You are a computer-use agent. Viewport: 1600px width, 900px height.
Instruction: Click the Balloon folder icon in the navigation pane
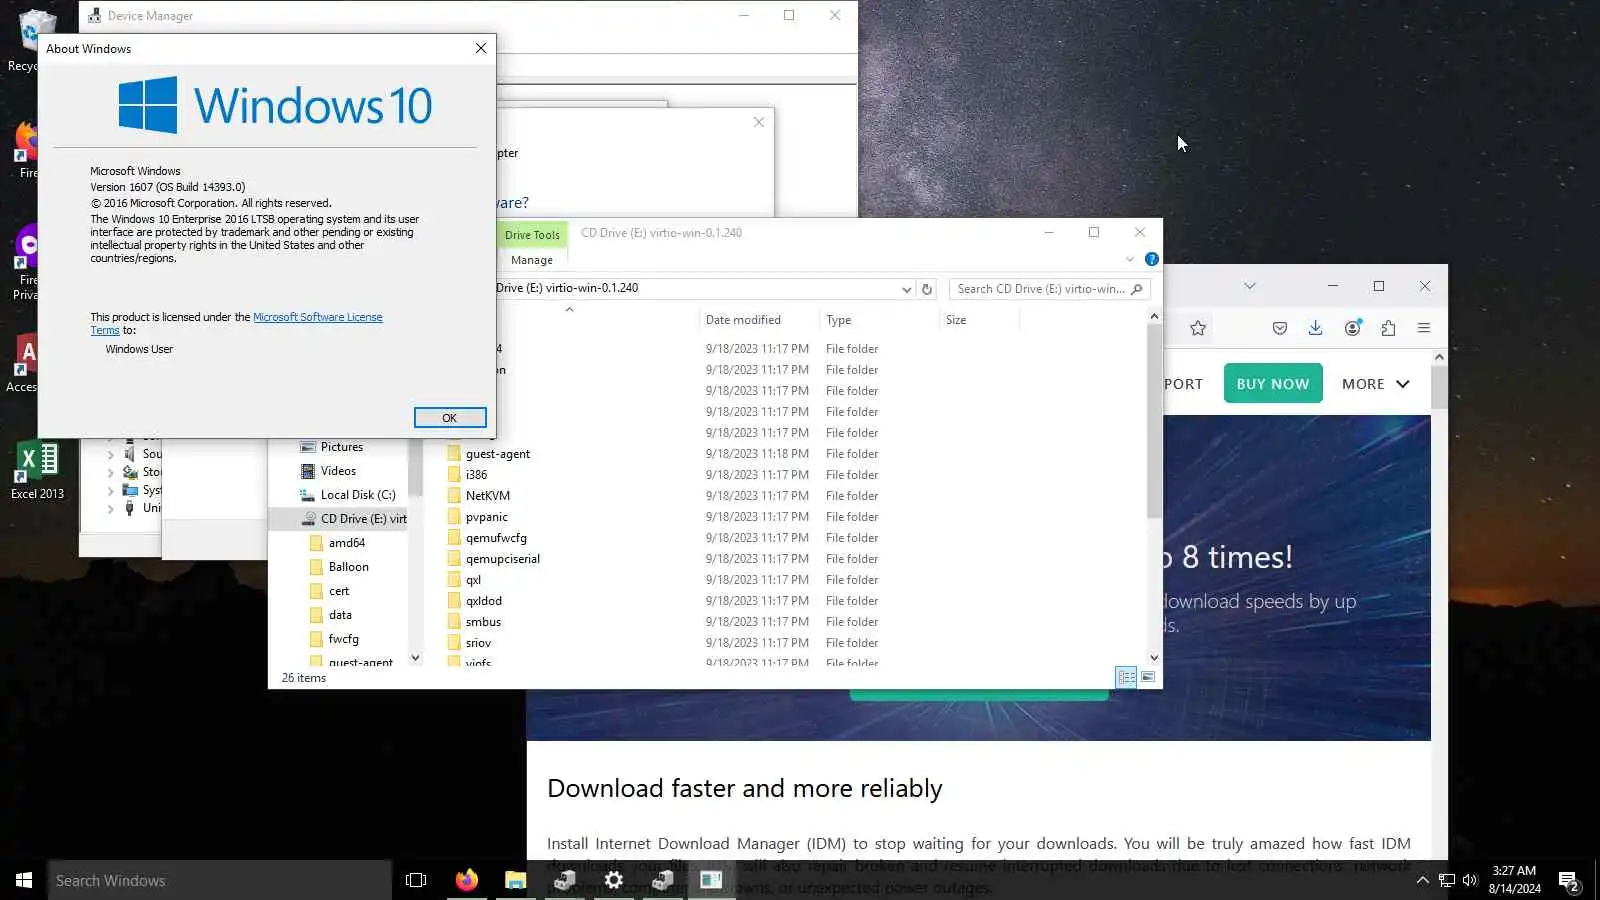click(316, 567)
